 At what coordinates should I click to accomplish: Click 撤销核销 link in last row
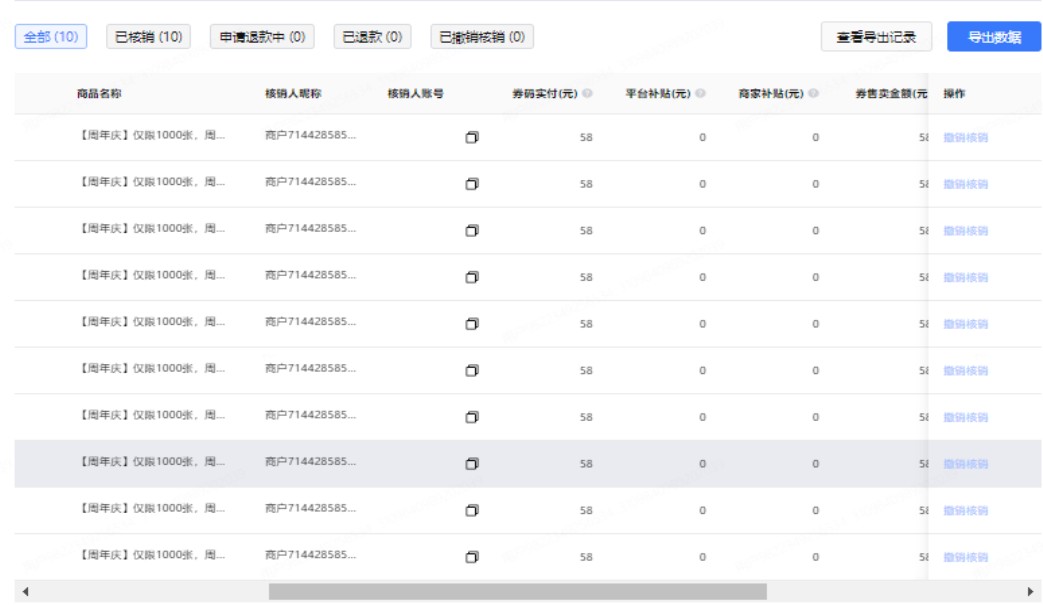[965, 557]
